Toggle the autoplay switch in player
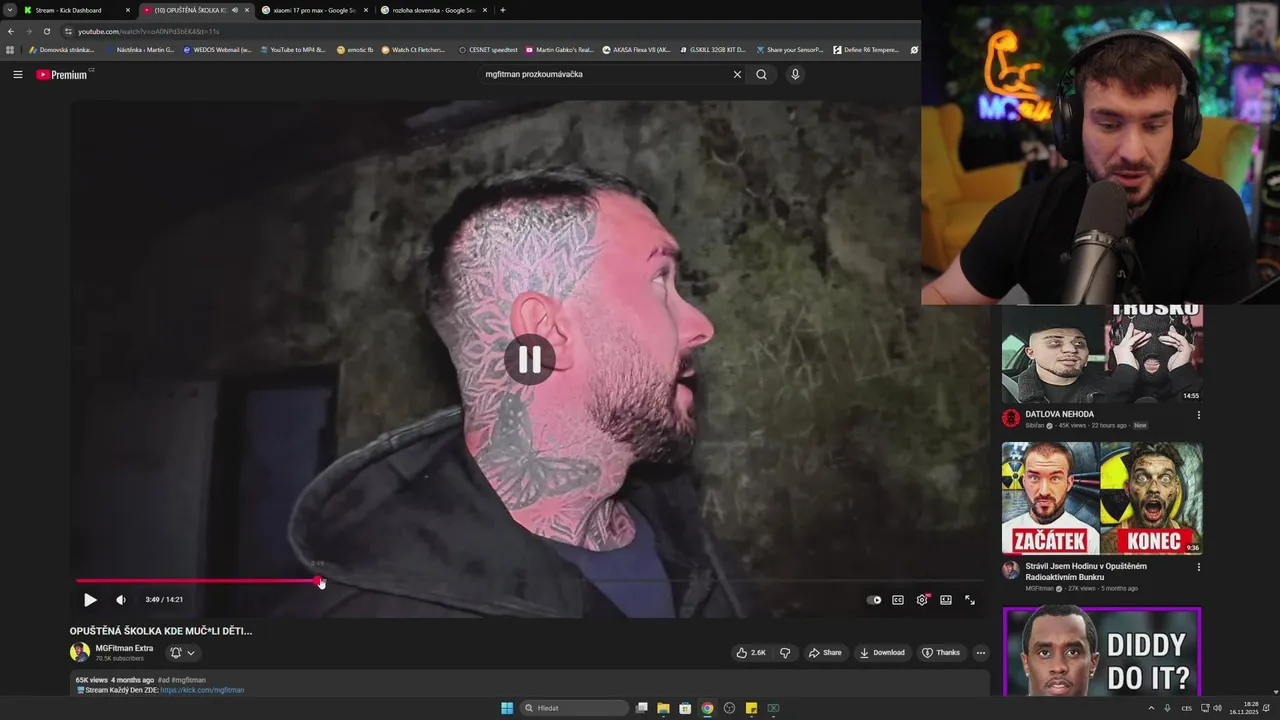 [x=874, y=600]
